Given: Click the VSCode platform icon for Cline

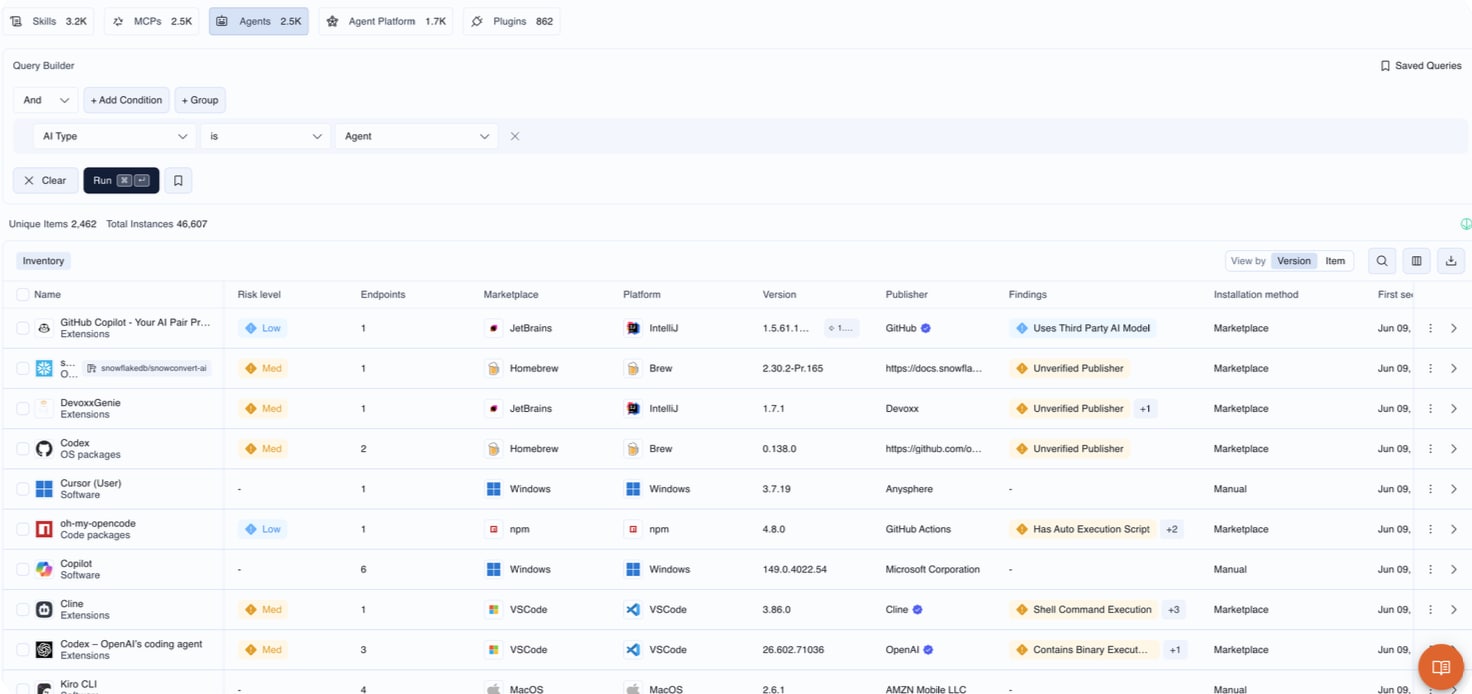Looking at the screenshot, I should 633,609.
